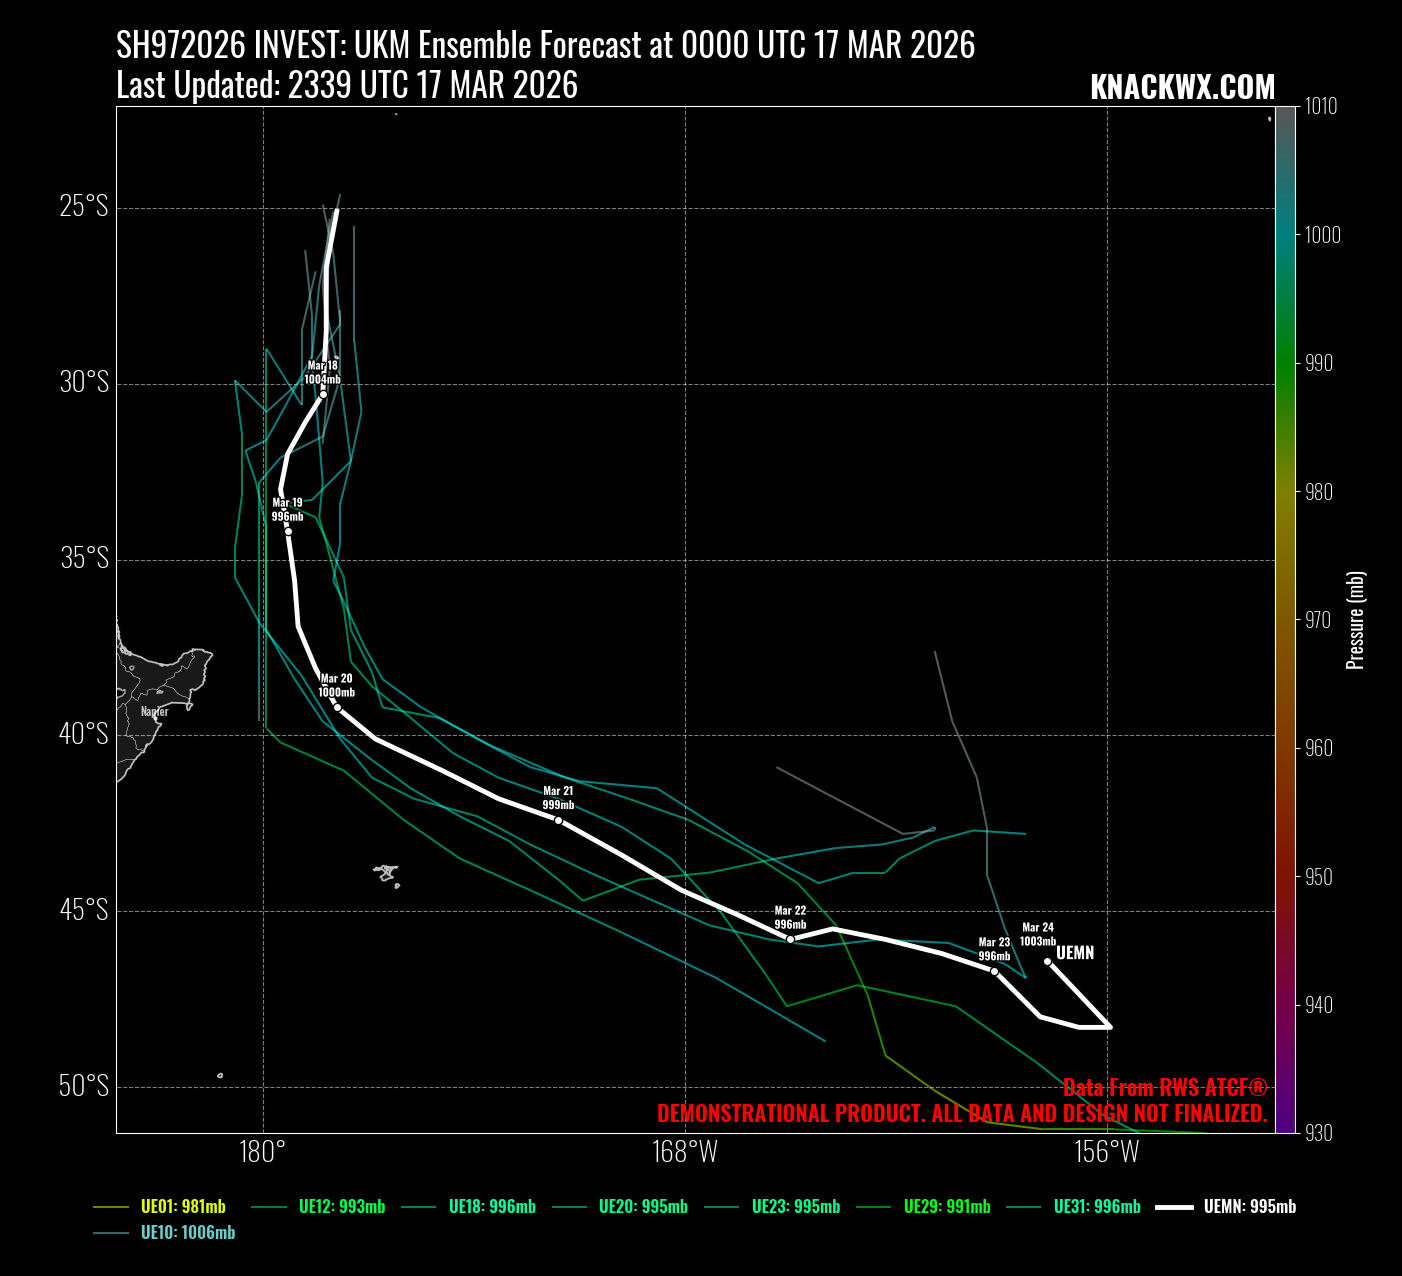This screenshot has width=1402, height=1276.
Task: Click the red Data From RWS ATCF text
Action: pyautogui.click(x=1165, y=1088)
